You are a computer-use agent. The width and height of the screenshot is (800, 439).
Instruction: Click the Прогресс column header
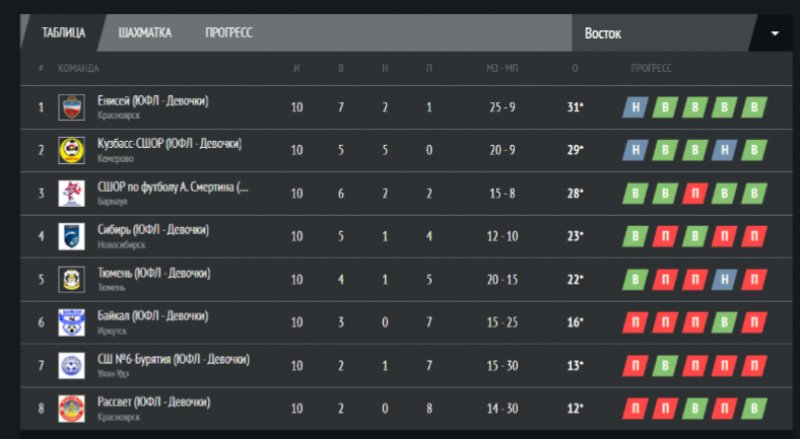(651, 68)
